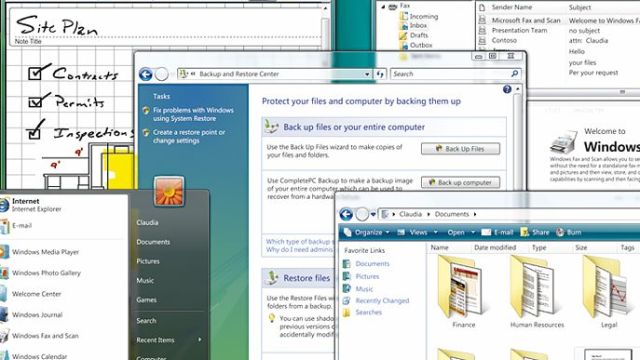Open Documents from Start menu right pane
The image size is (640, 360).
153,242
